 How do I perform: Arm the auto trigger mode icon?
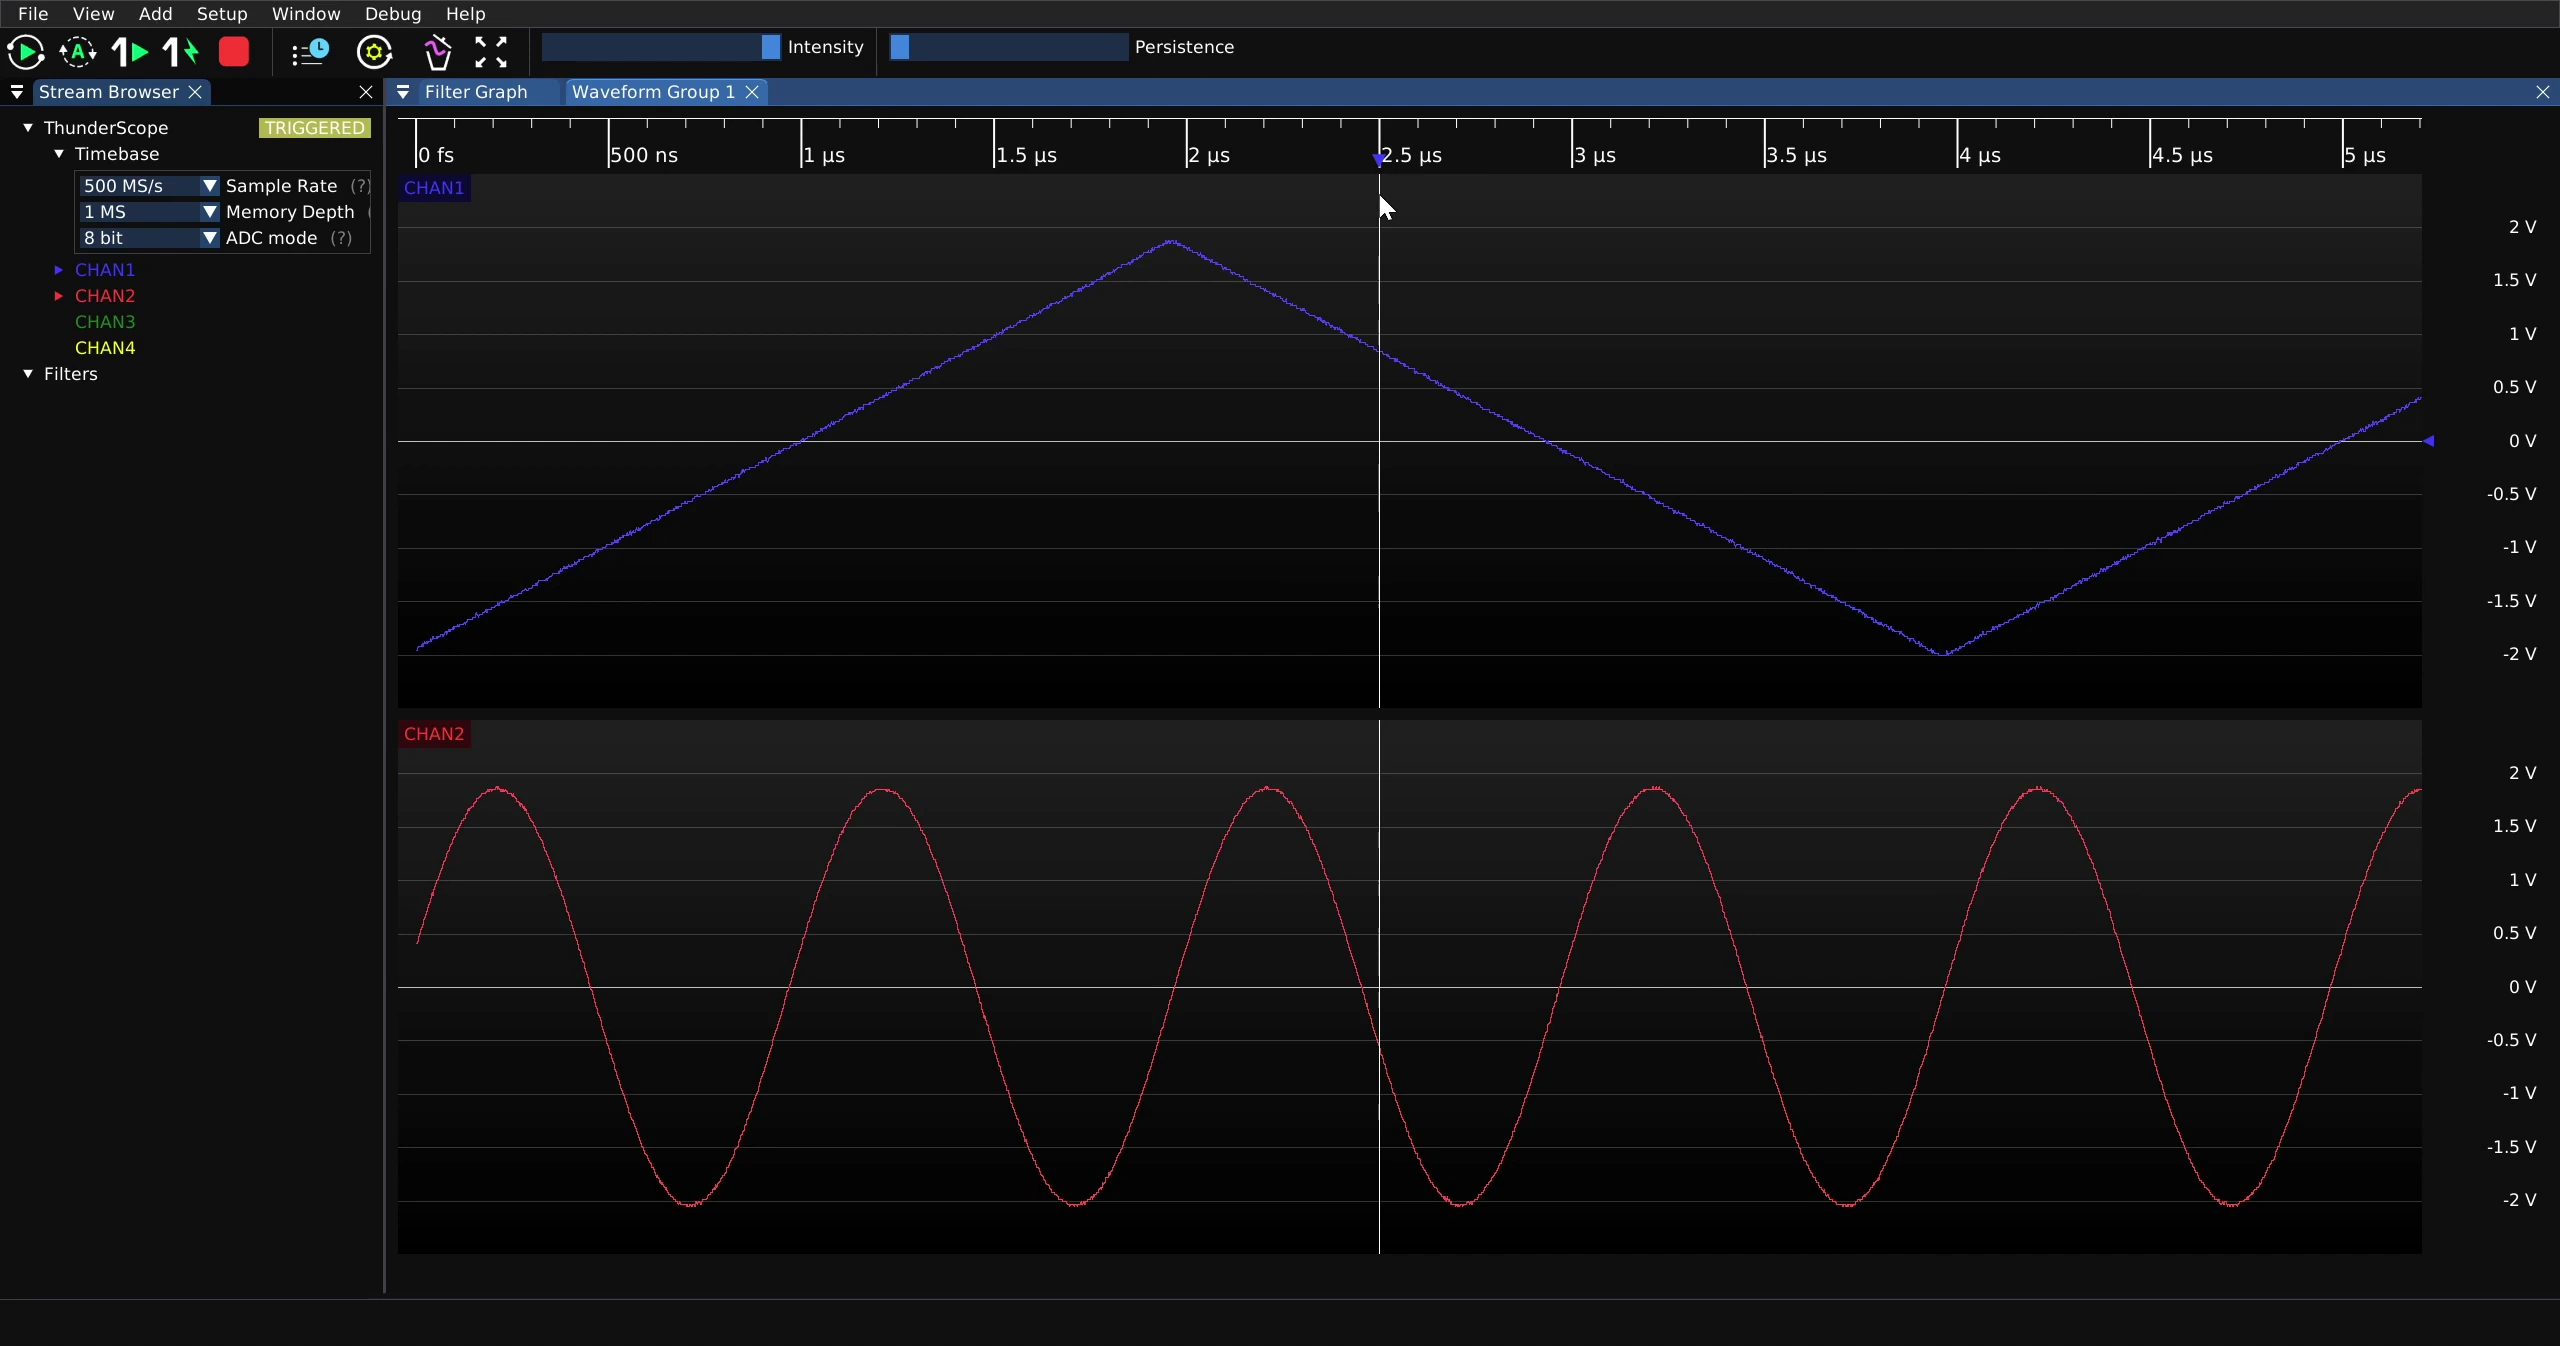coord(78,52)
